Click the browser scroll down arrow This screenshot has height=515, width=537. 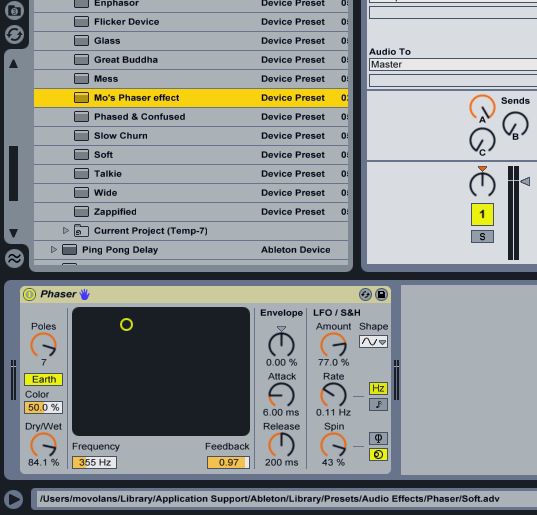point(13,233)
